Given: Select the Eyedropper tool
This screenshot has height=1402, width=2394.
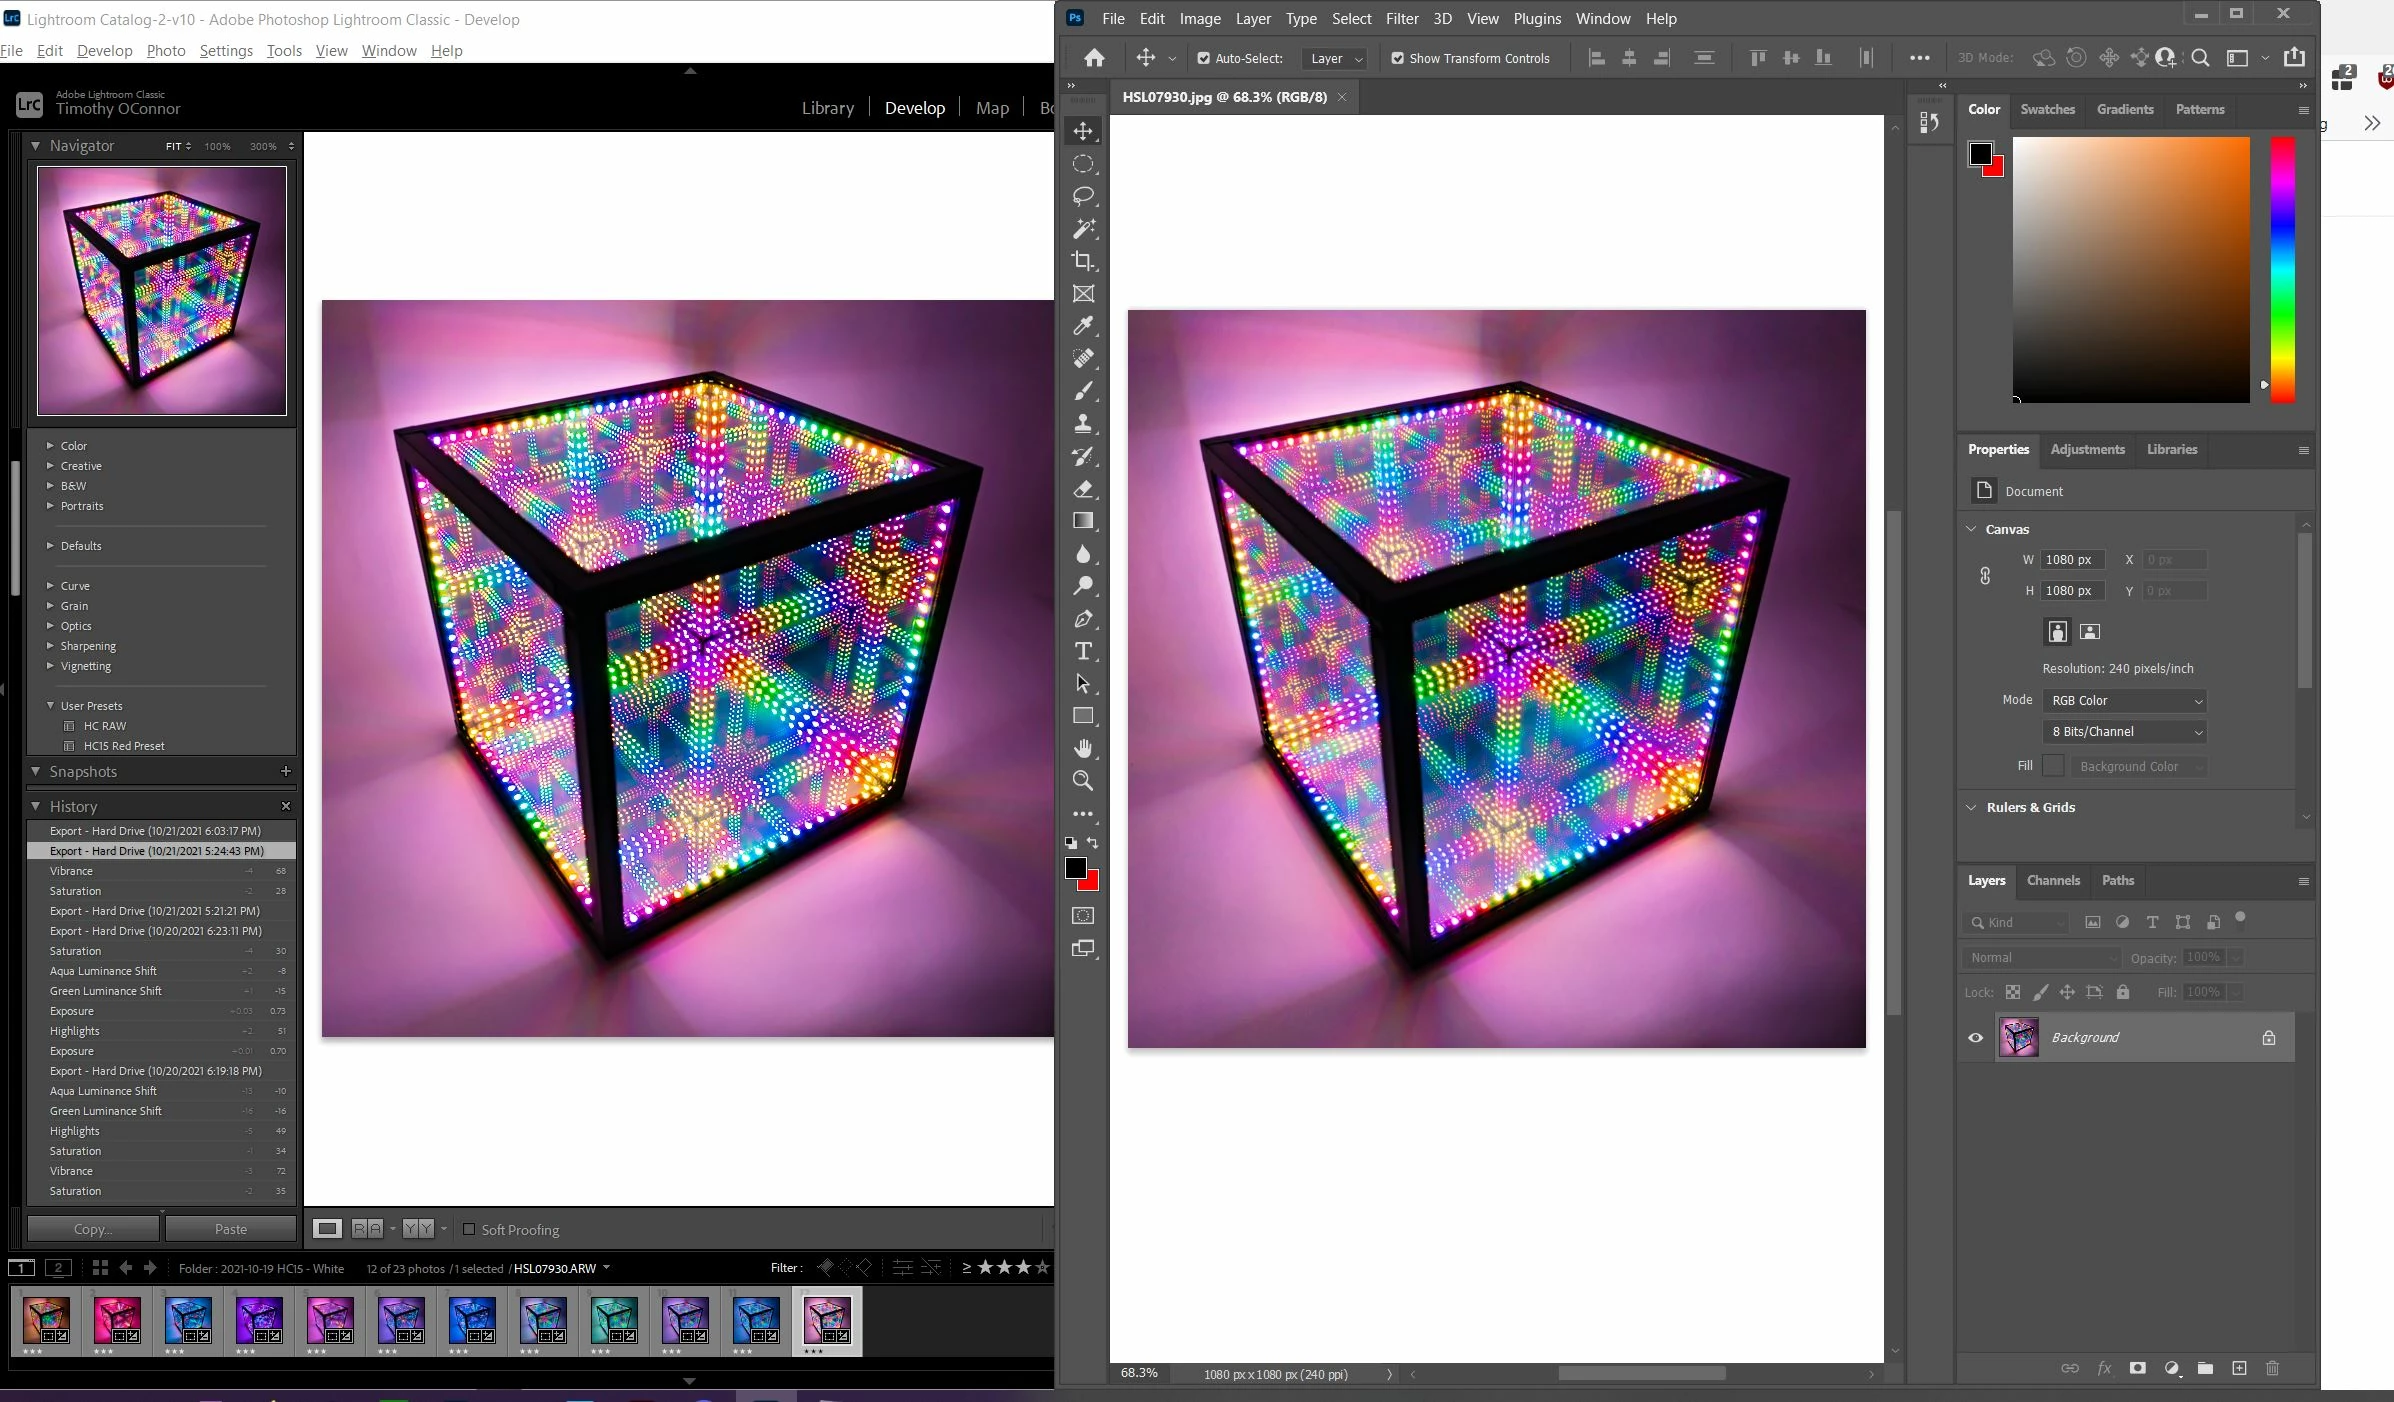Looking at the screenshot, I should pos(1083,326).
